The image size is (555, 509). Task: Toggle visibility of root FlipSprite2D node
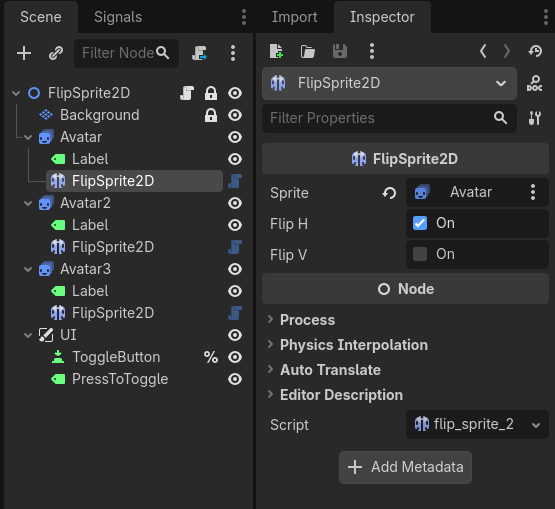235,93
